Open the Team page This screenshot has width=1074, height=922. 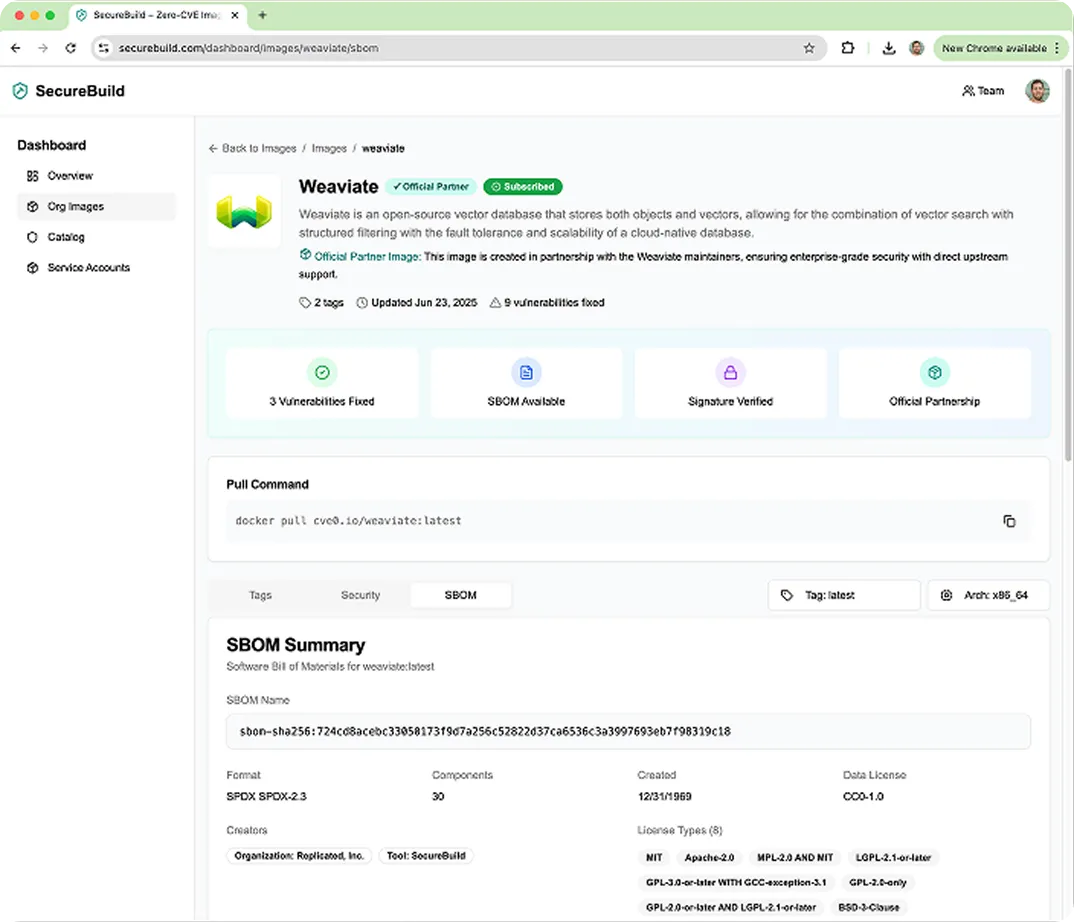983,90
